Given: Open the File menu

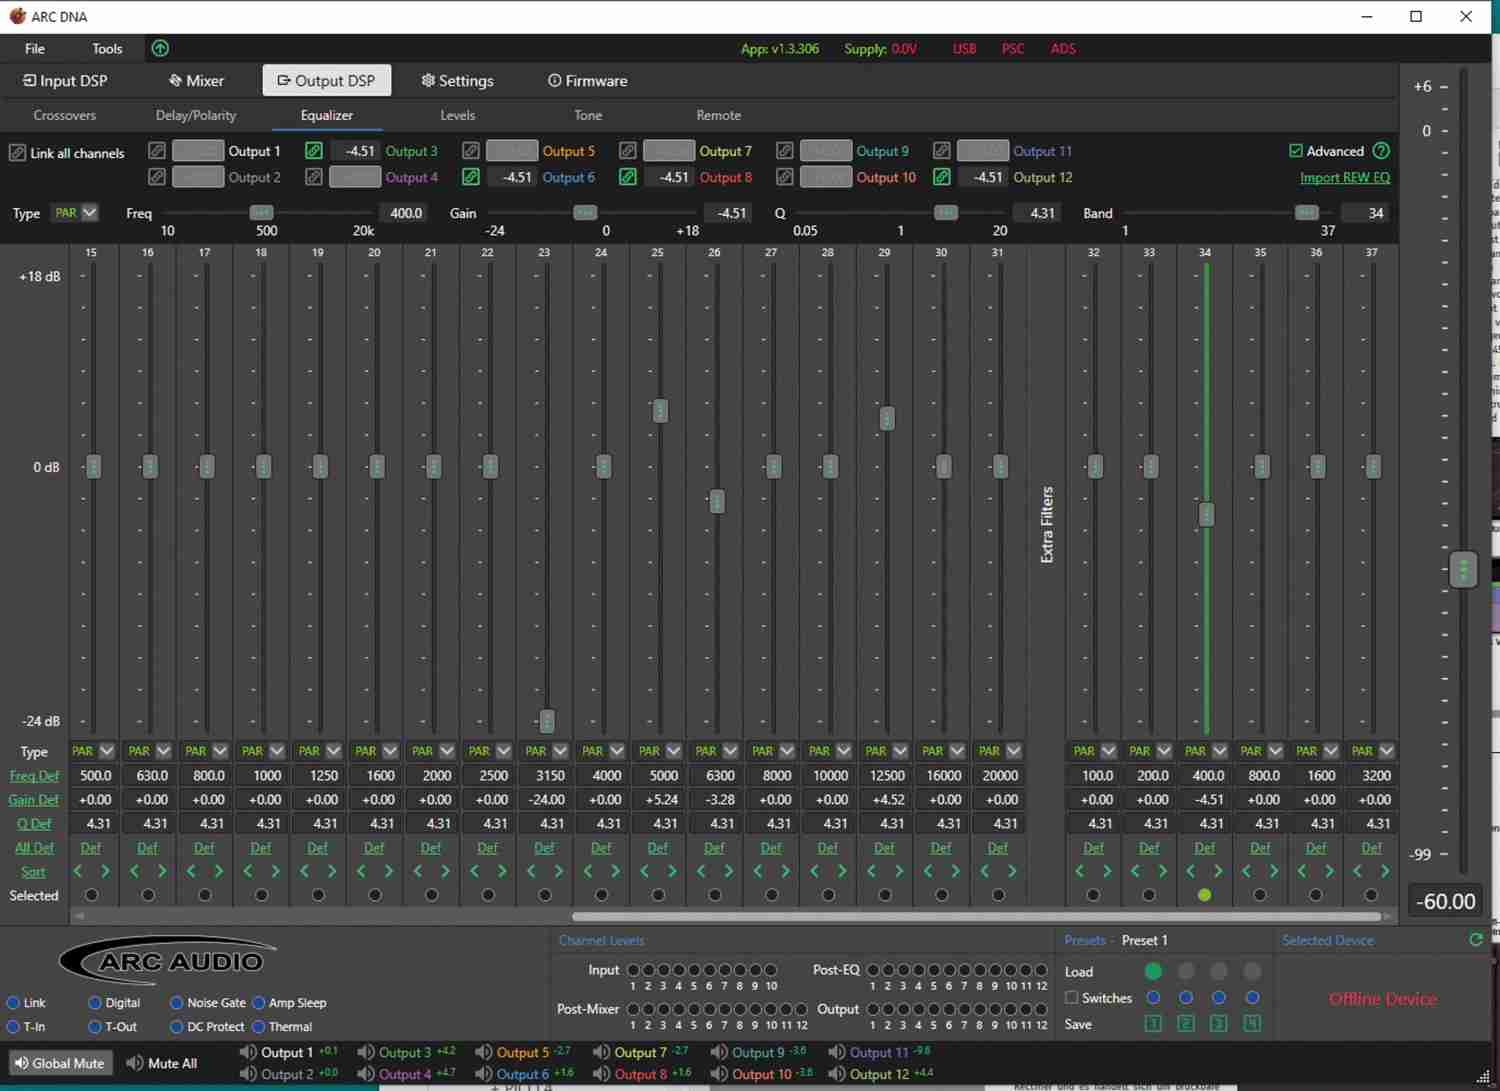Looking at the screenshot, I should click(35, 48).
